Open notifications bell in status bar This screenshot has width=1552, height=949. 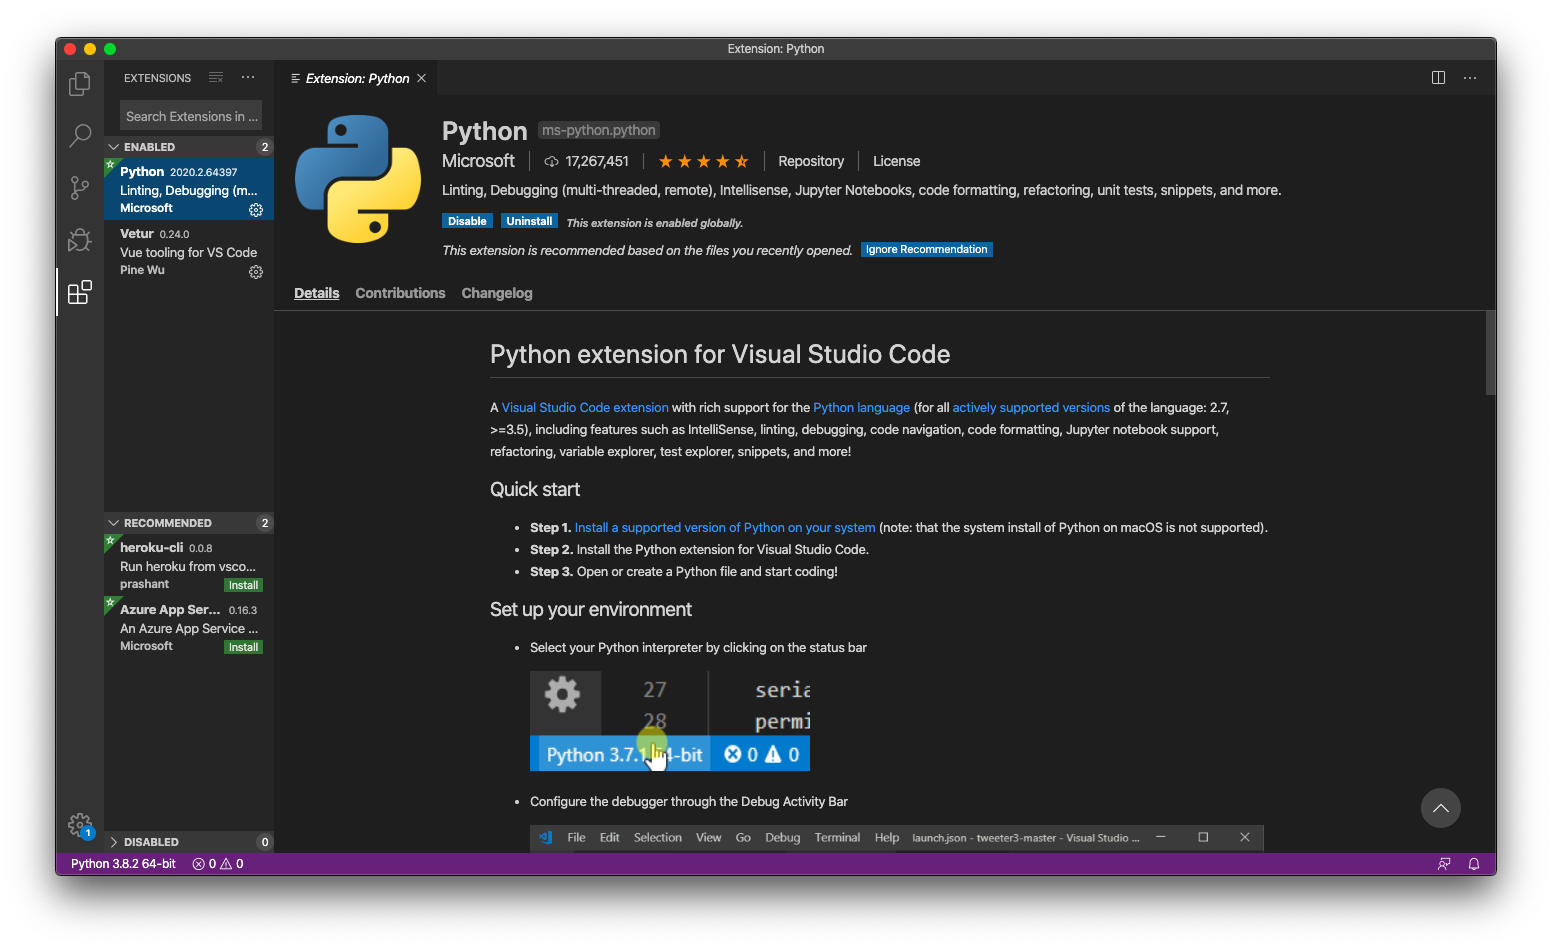point(1474,864)
